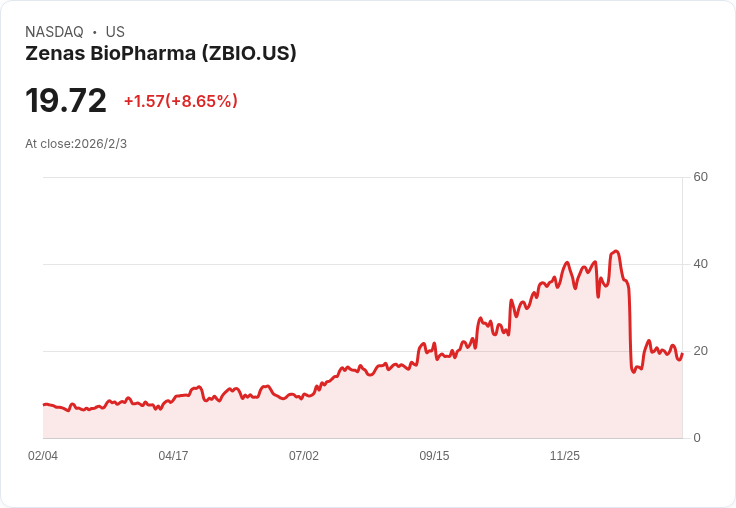Click the highest peak of the price line

pyautogui.click(x=616, y=251)
